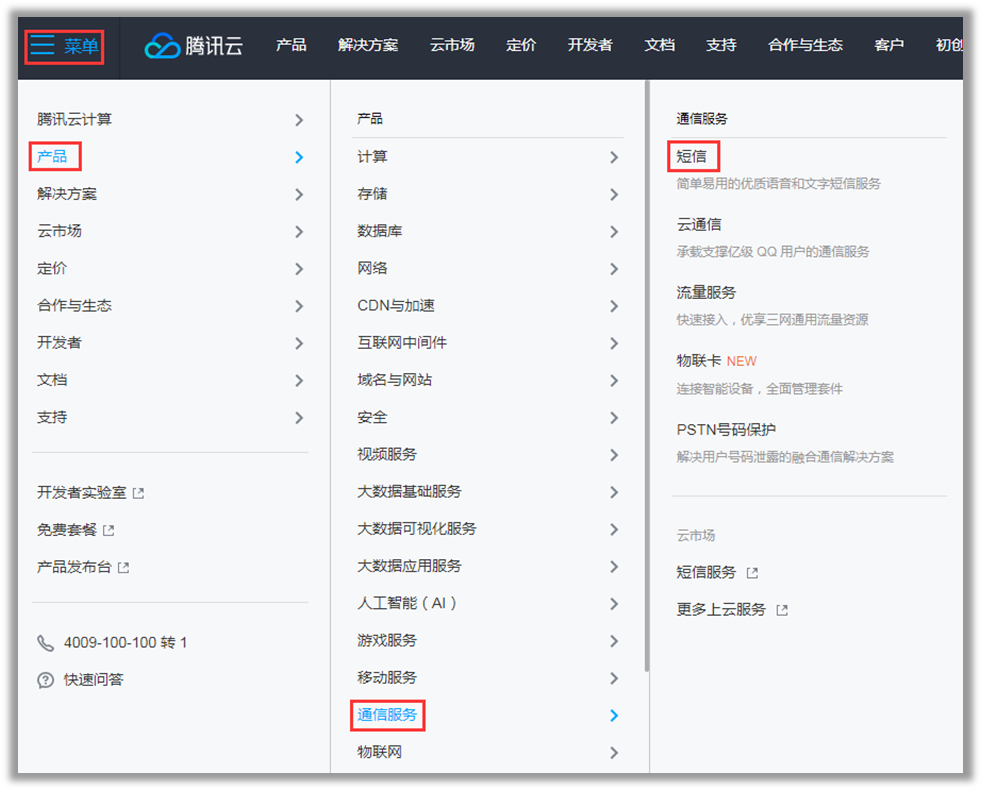Click the 物联卡 NEW item
This screenshot has width=983, height=790.
click(700, 362)
